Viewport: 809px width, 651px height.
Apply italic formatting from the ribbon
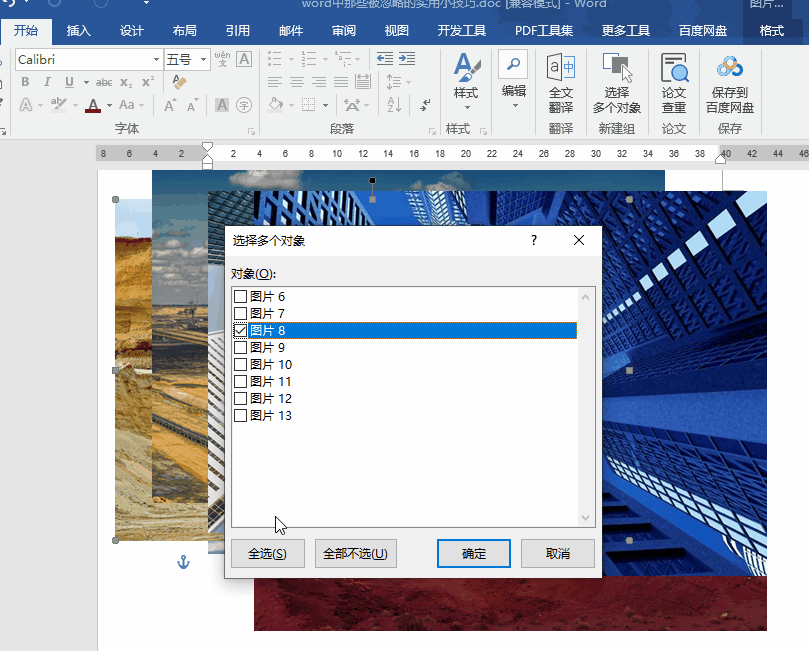tap(46, 82)
